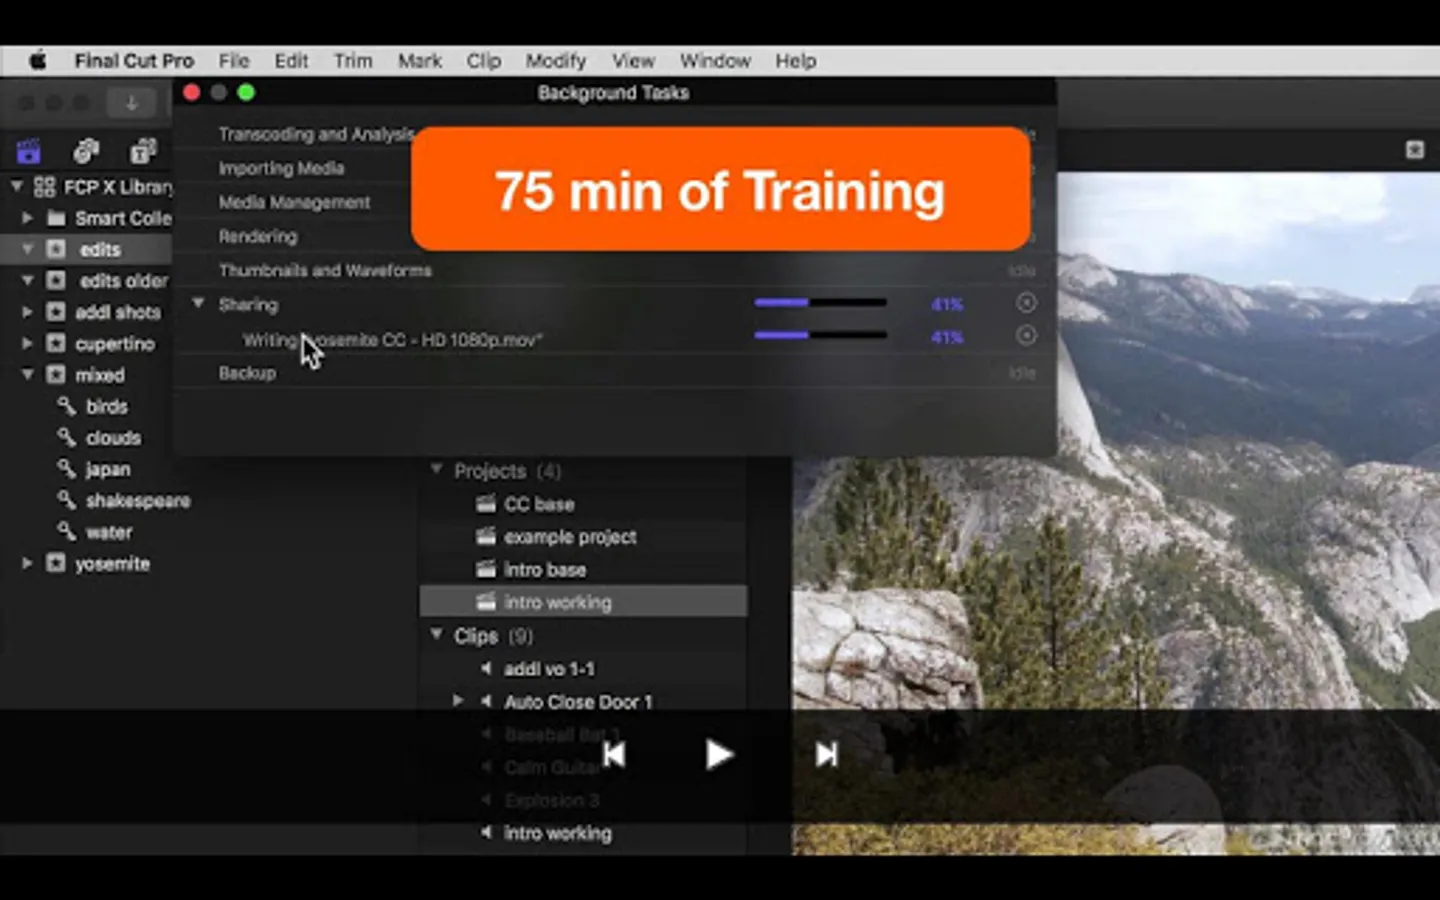Select the highlighted intro working project

583,602
